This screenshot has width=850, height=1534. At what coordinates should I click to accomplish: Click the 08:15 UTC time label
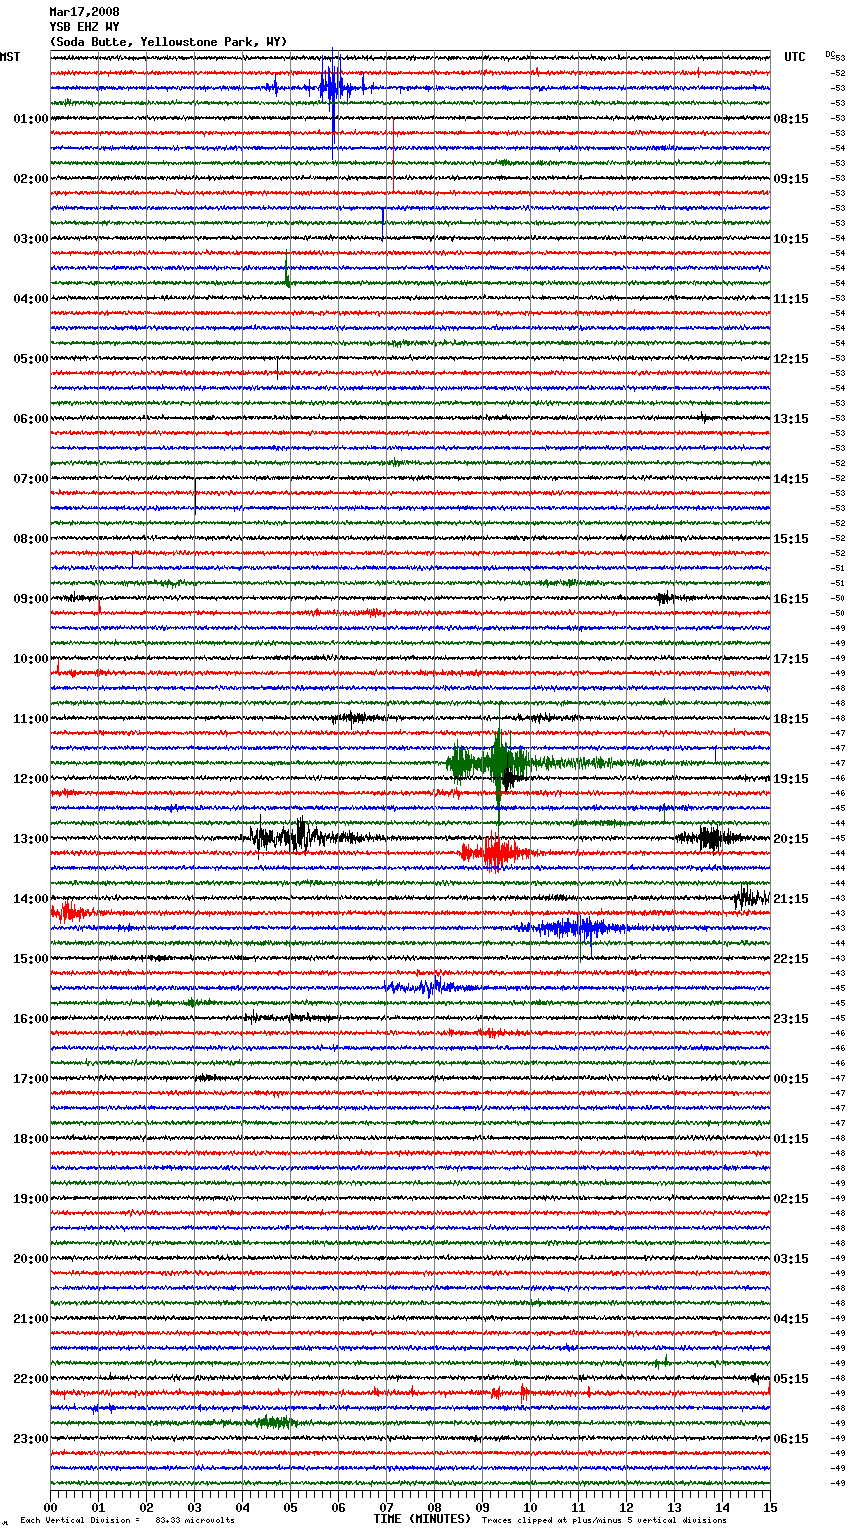791,119
